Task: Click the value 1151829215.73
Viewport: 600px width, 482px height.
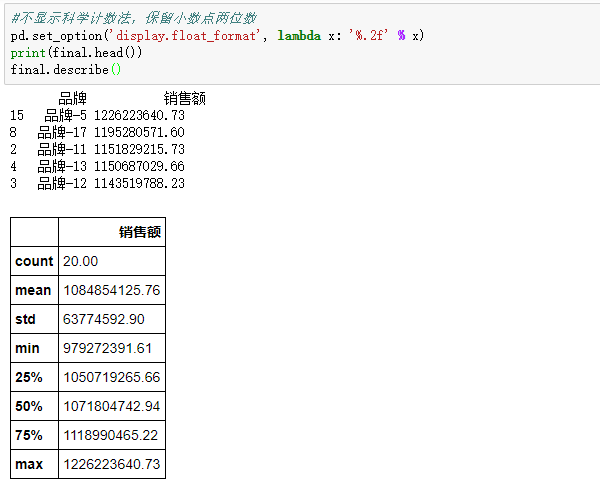Action: coord(139,149)
